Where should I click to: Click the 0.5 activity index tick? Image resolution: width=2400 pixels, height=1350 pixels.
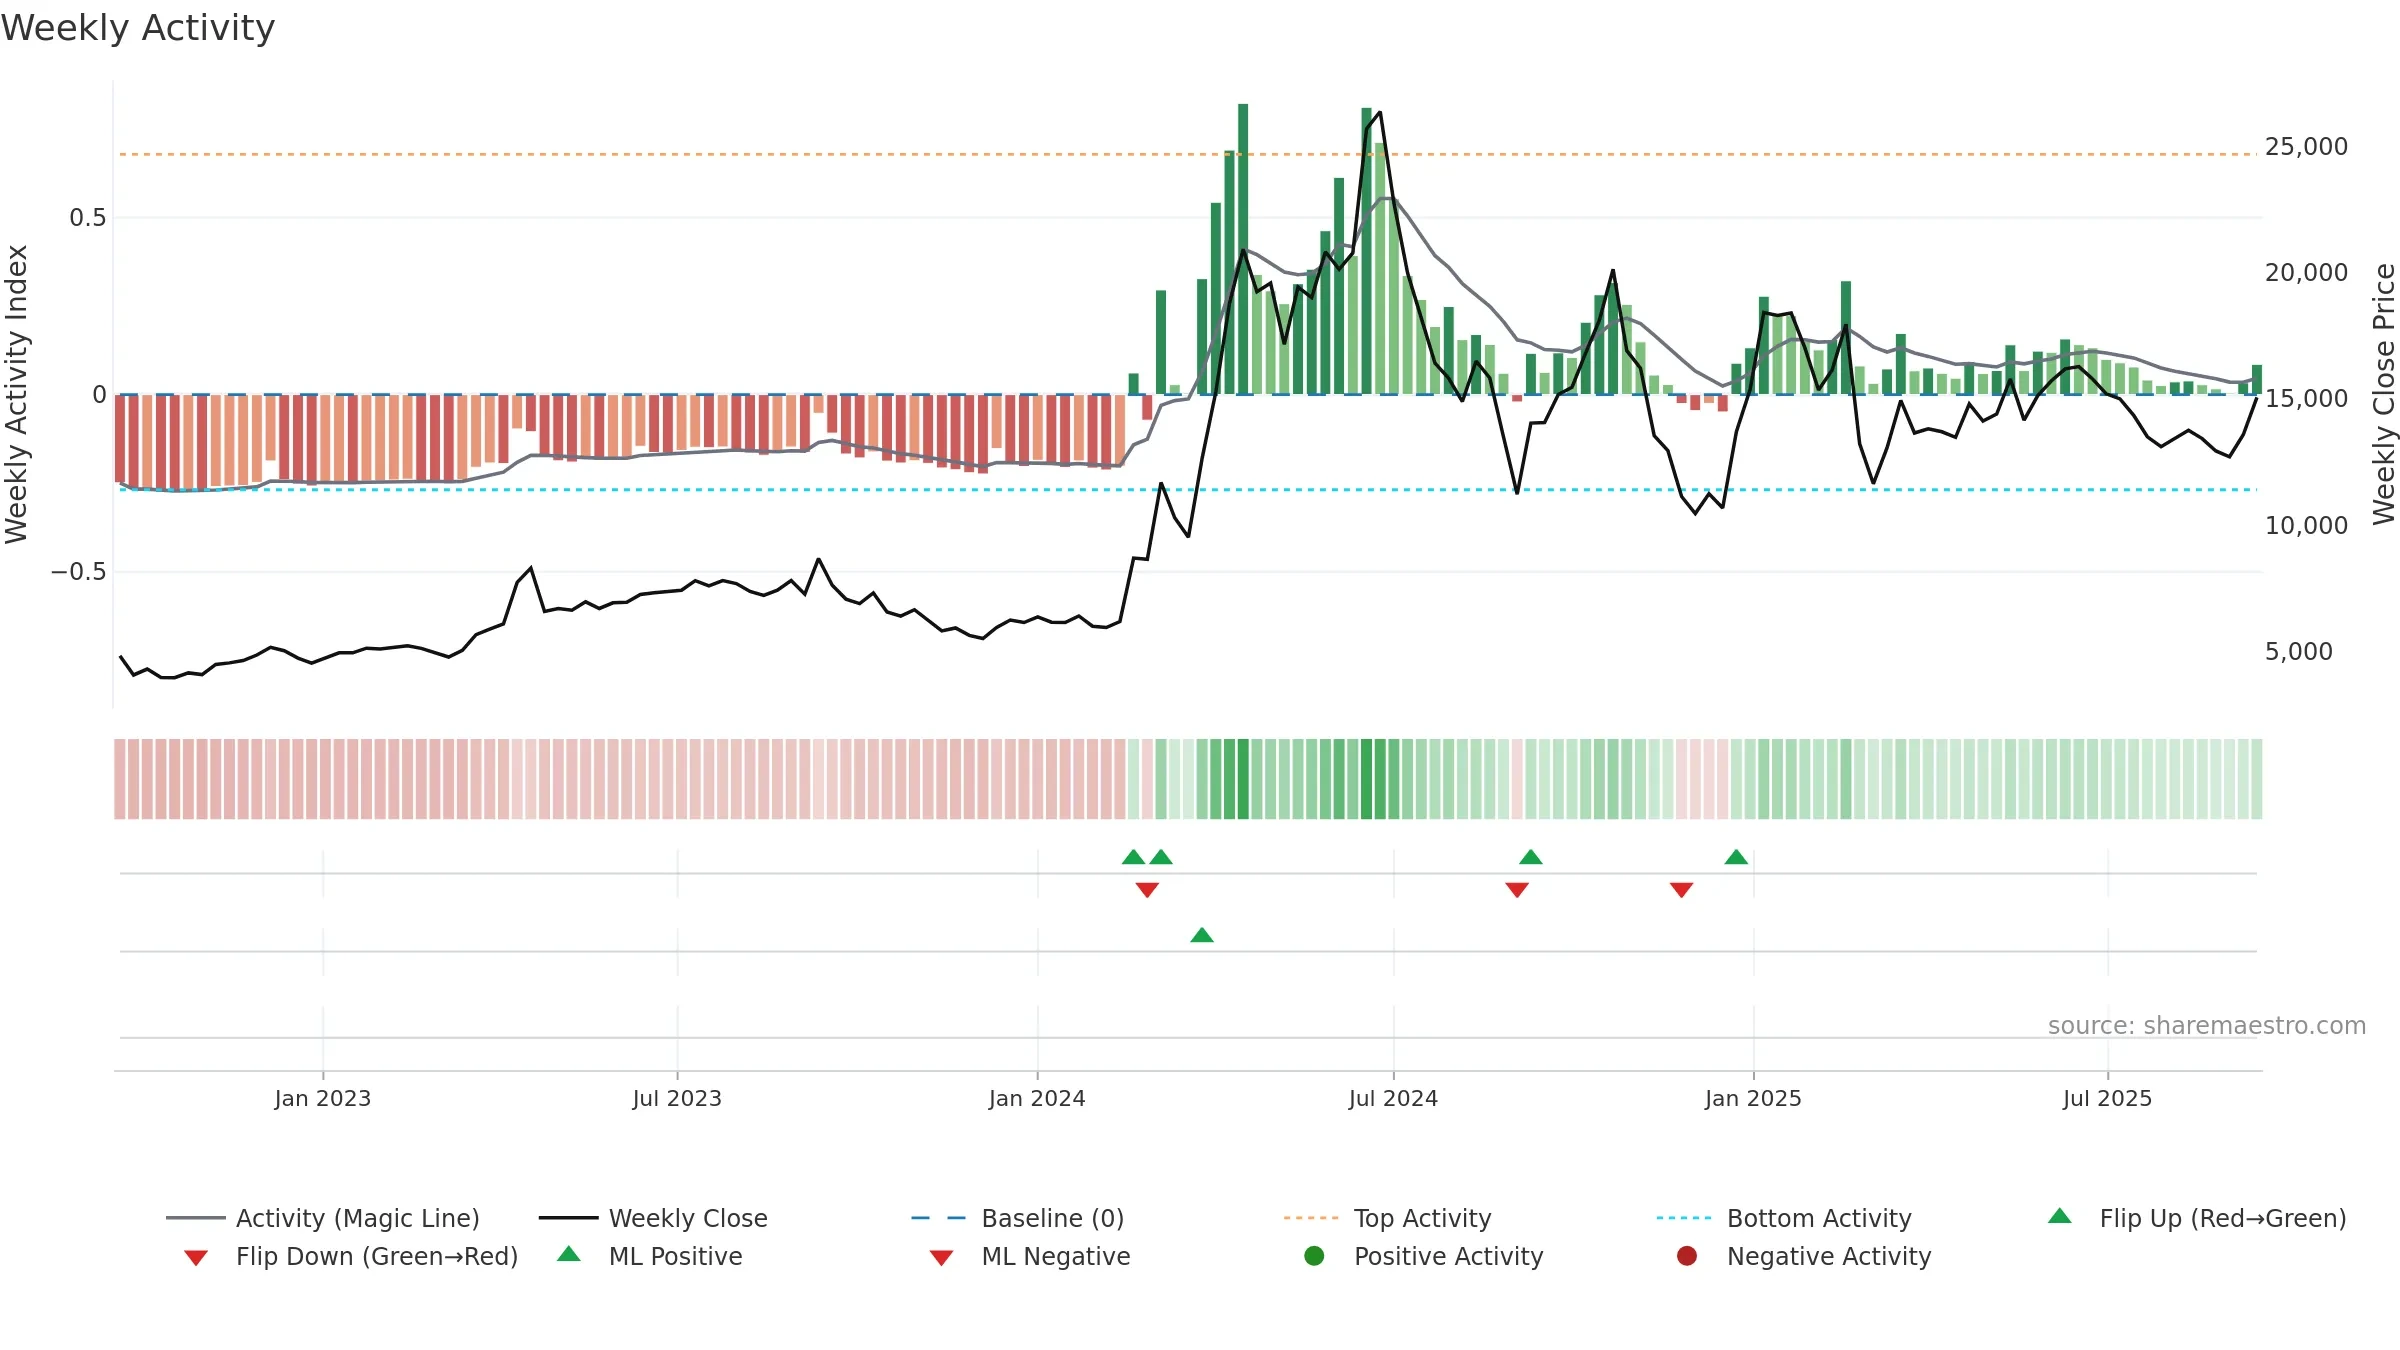[88, 218]
